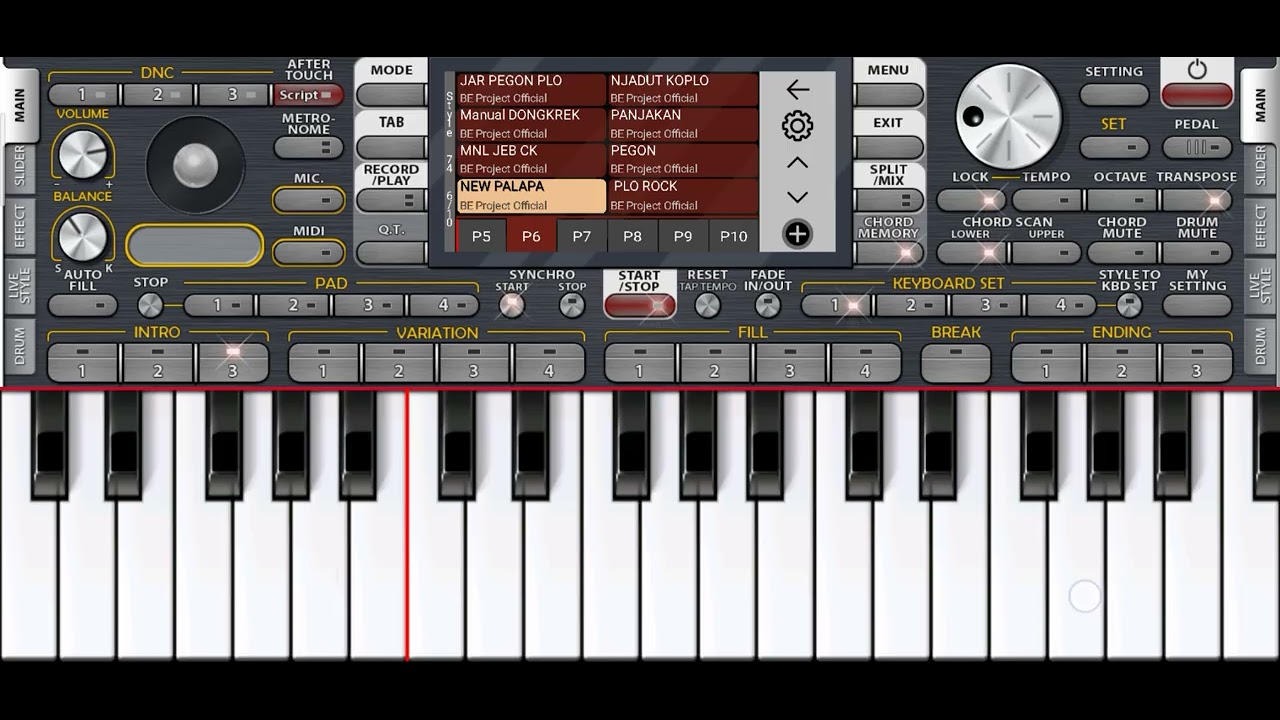Screen dimensions: 1280x720
Task: Switch to the P6 page tab
Action: click(531, 236)
